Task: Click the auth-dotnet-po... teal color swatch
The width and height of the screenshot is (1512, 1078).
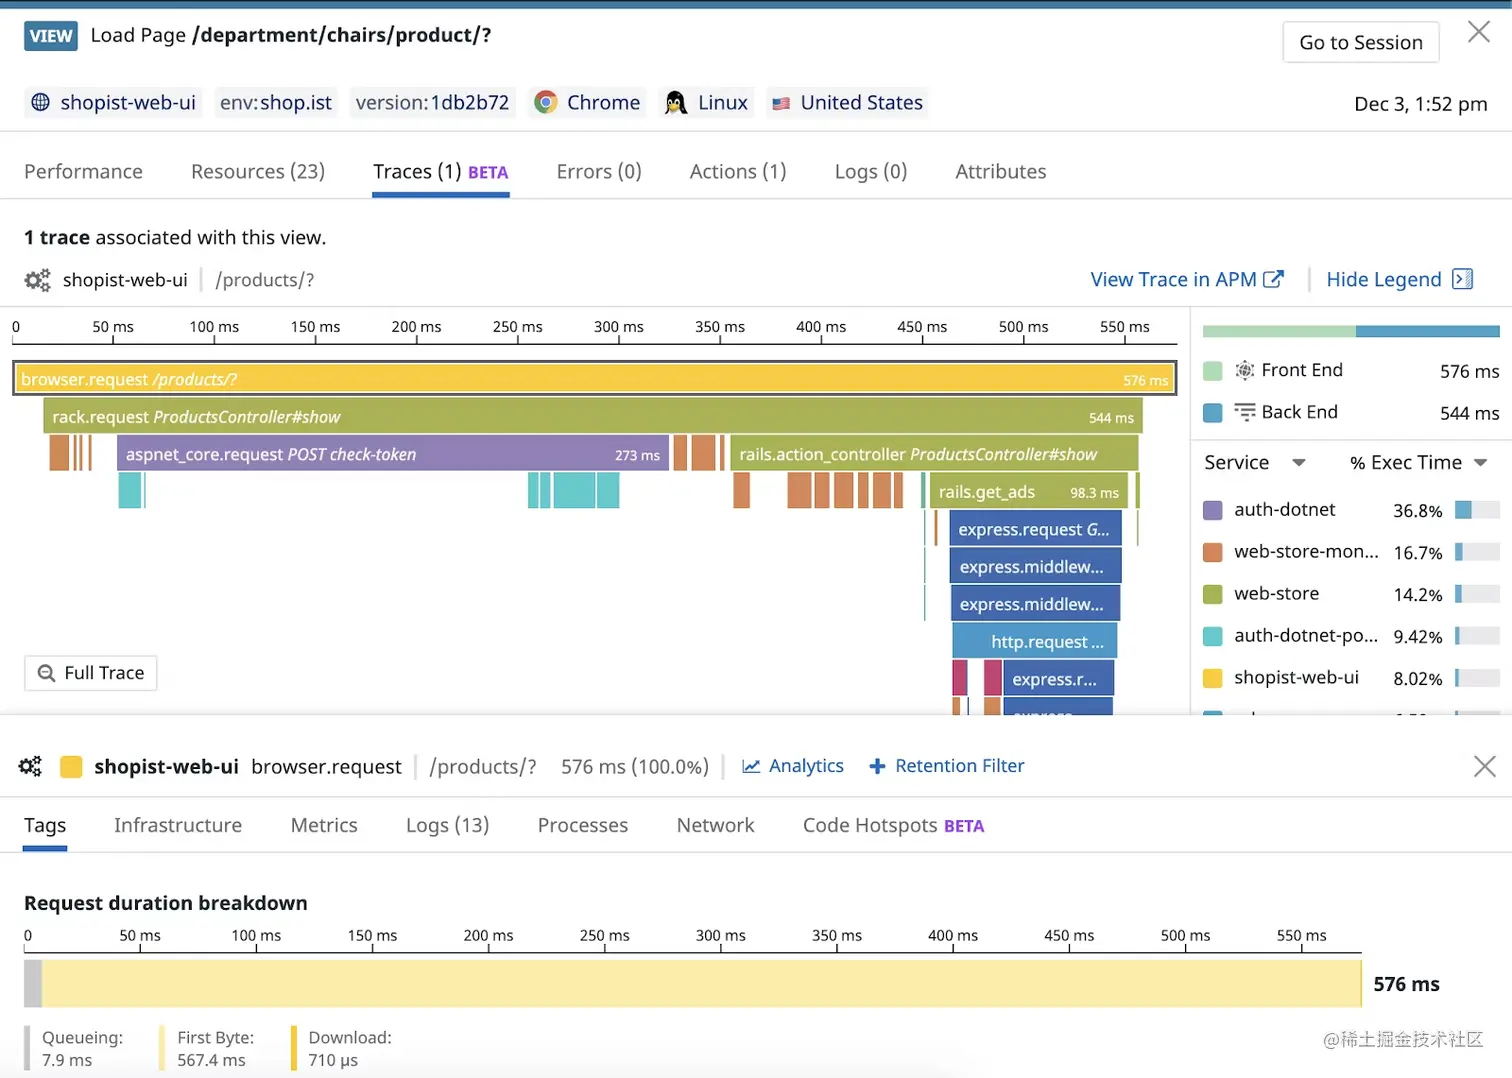Action: [1213, 636]
